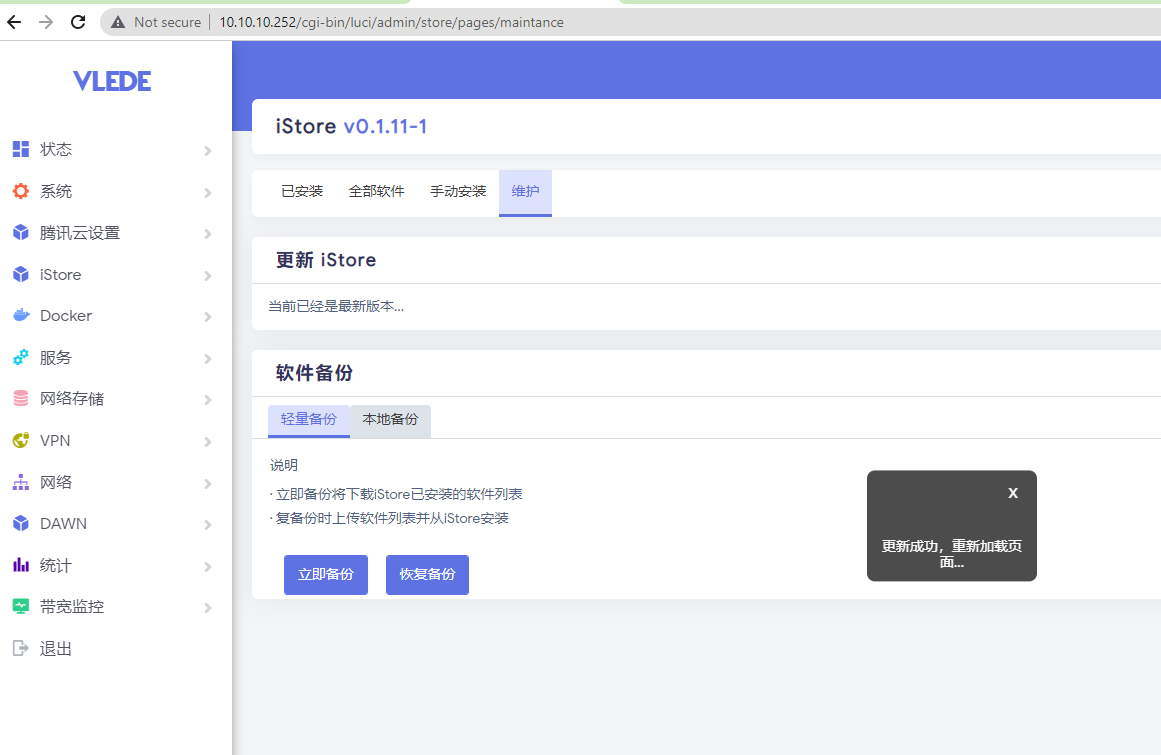
Task: Click the 网络存储 storage icon
Action: (20, 398)
